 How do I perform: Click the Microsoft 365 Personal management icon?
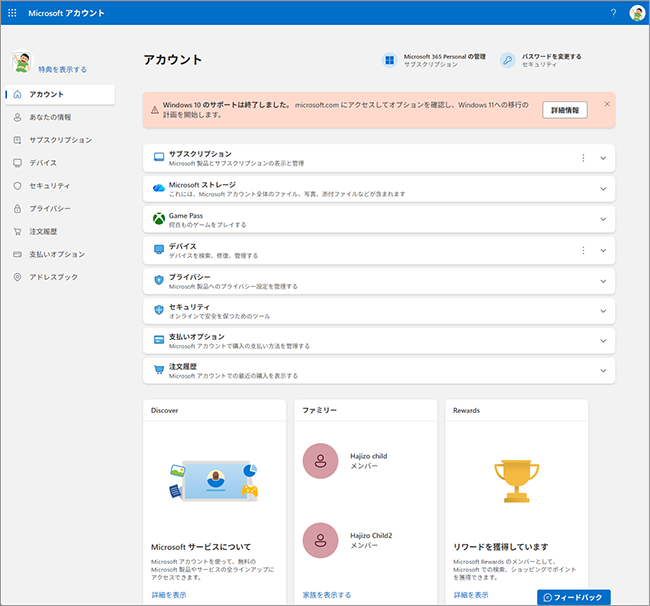(x=389, y=61)
